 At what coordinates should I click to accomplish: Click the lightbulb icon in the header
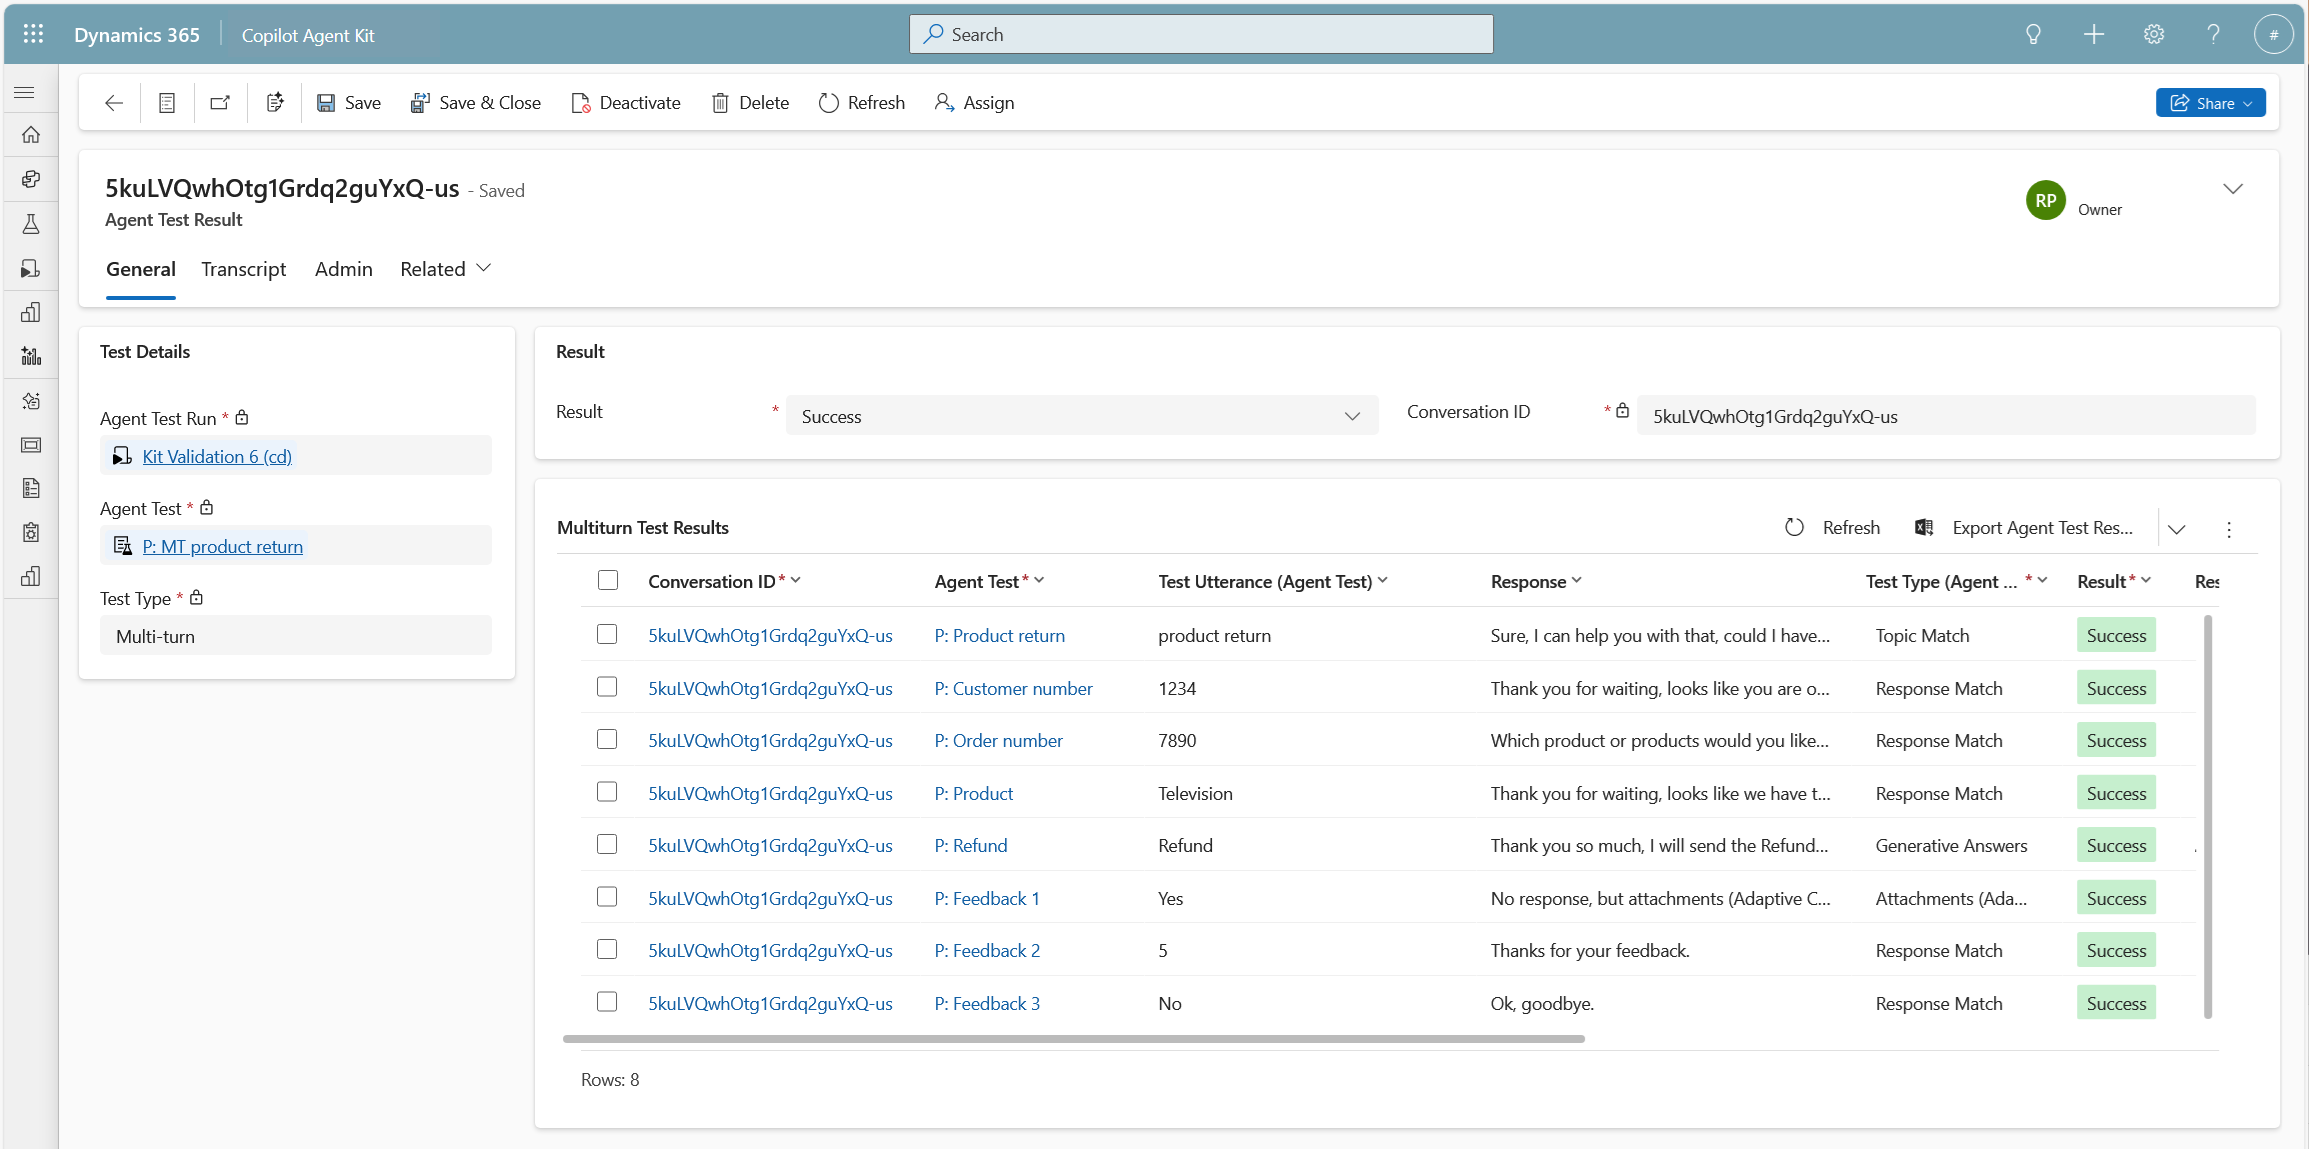(x=2033, y=34)
